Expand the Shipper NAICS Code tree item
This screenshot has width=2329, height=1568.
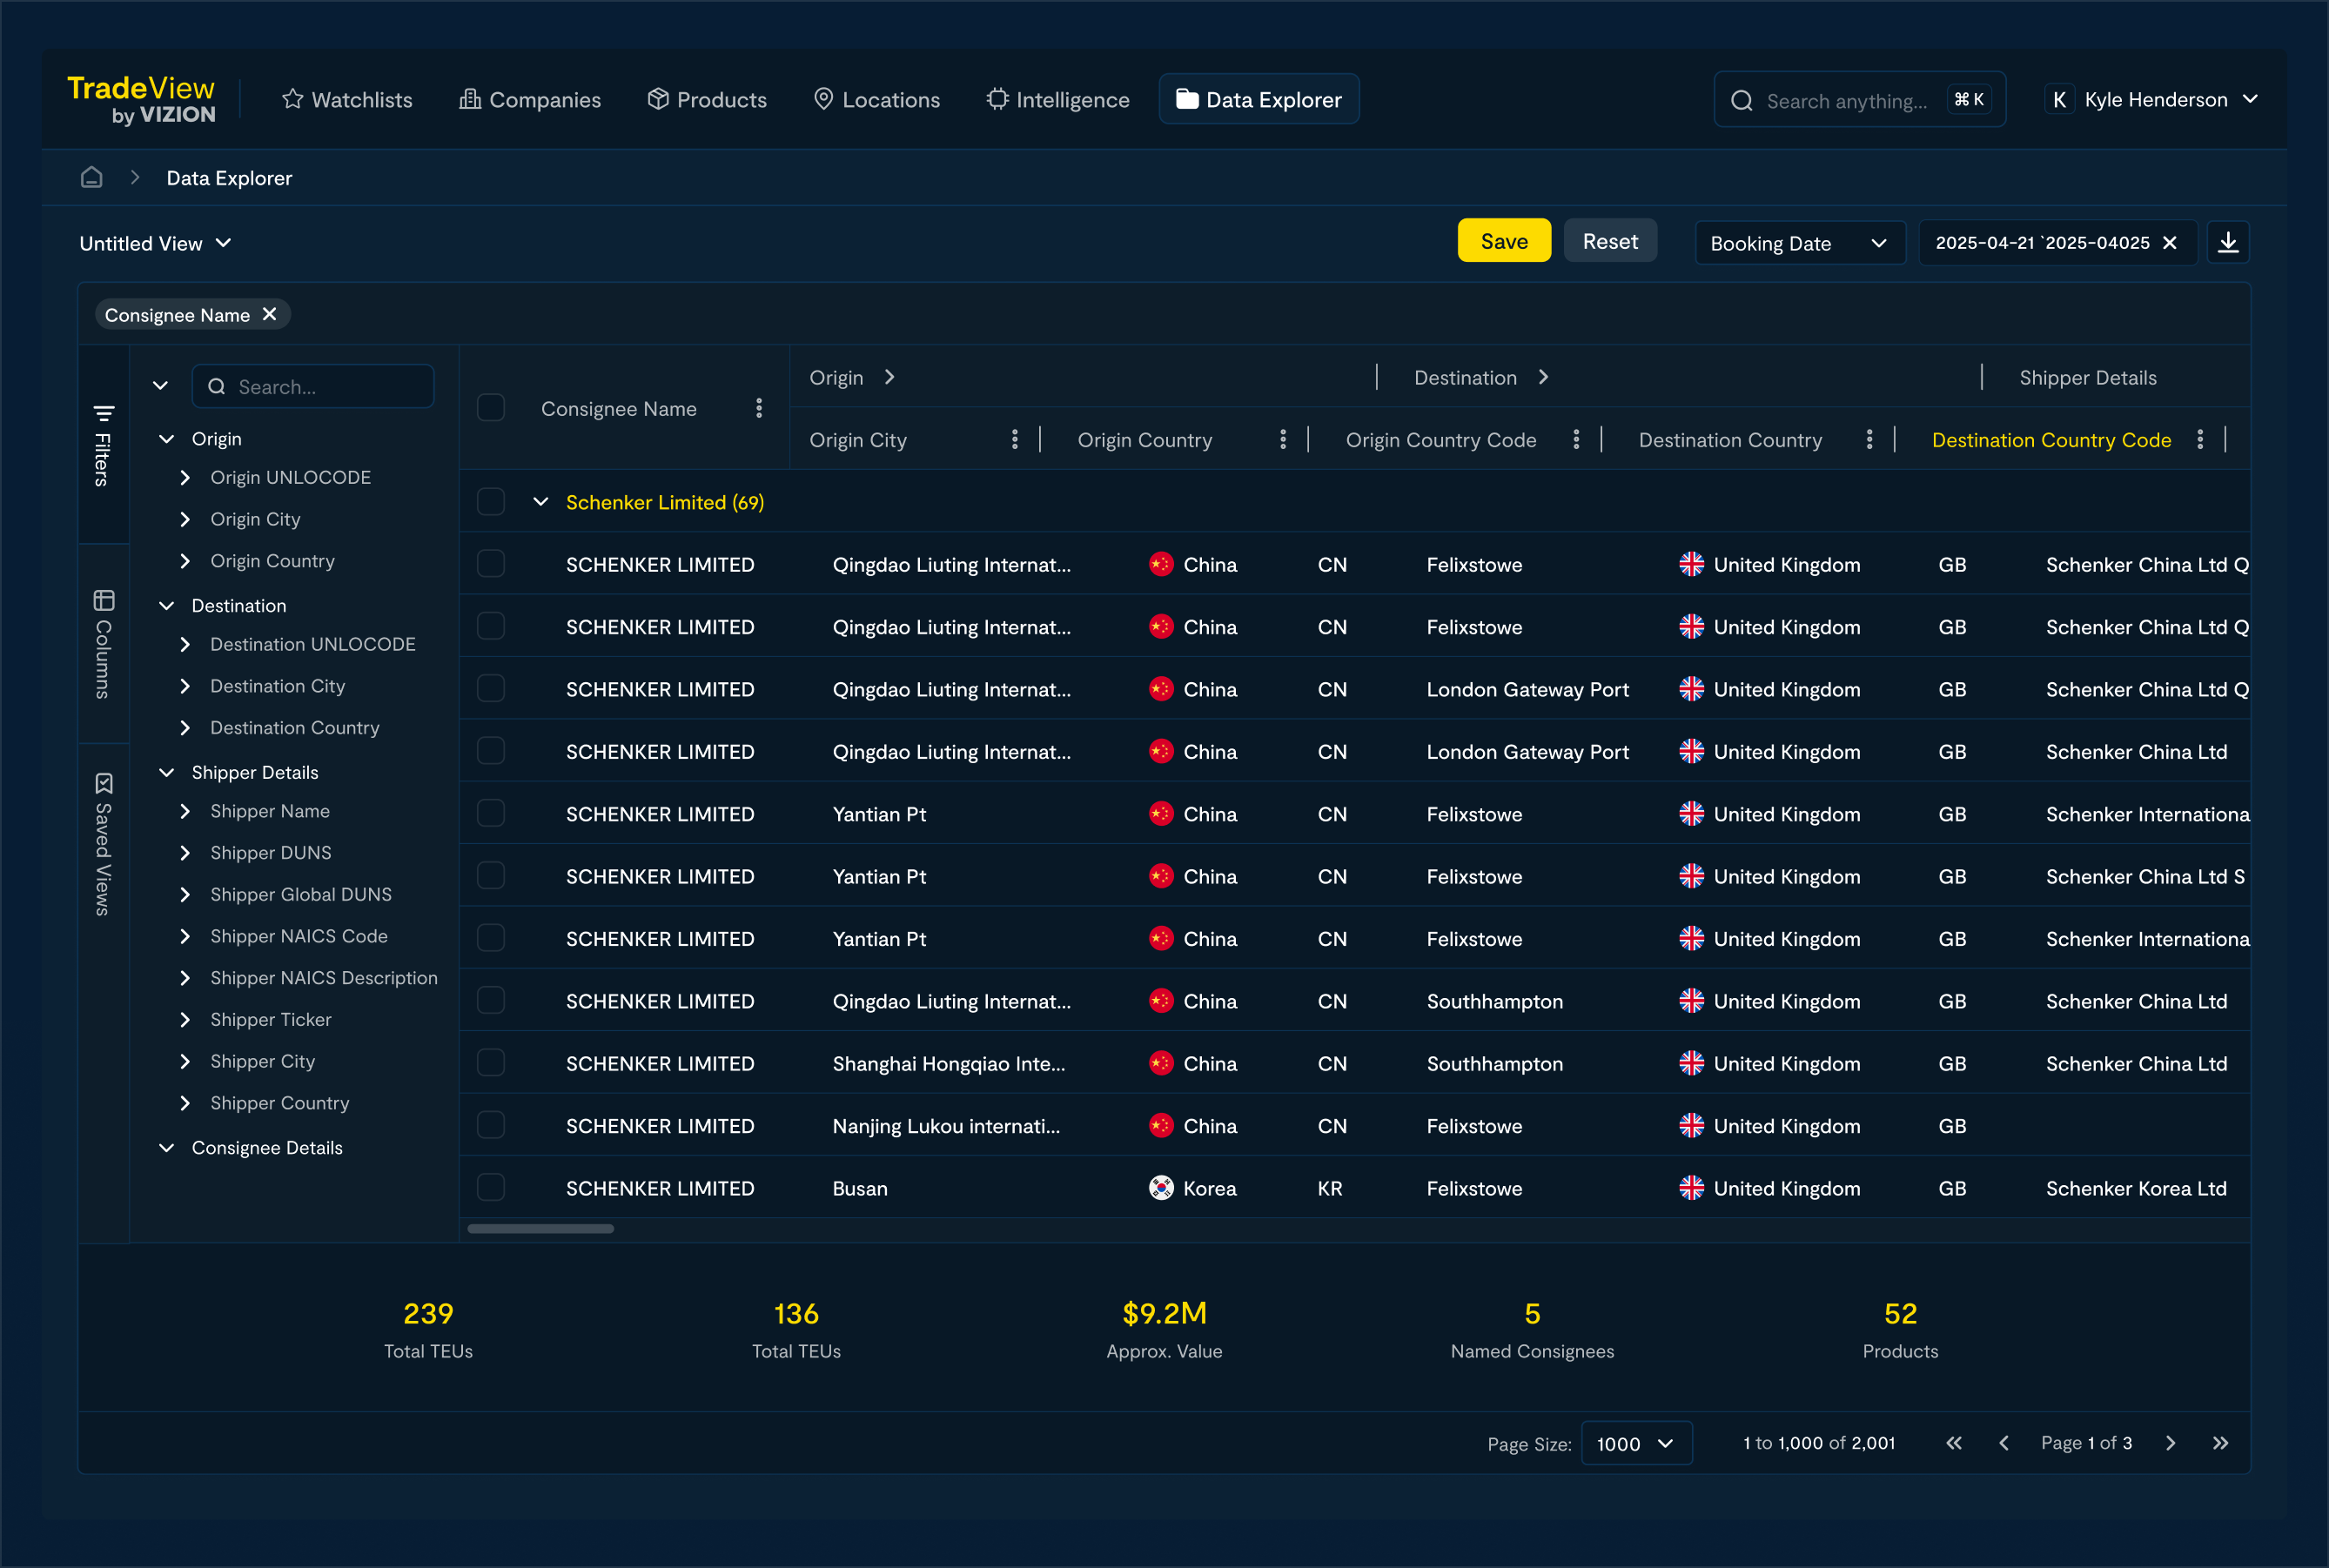coord(185,936)
